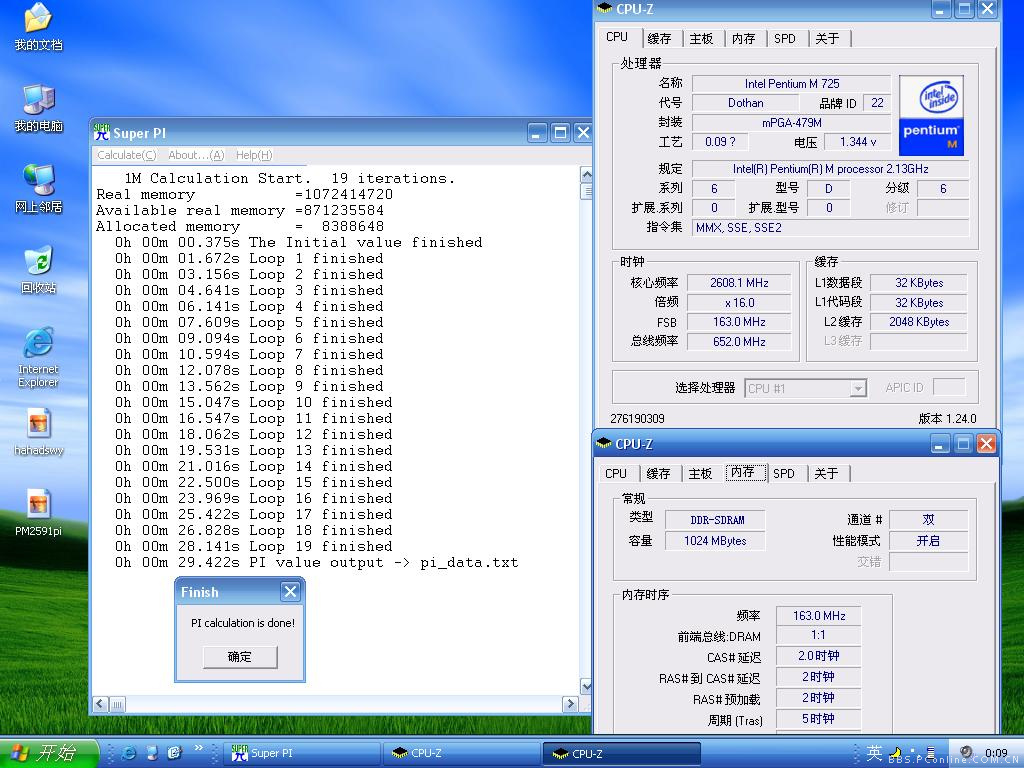
Task: Click the moon icon in the system tray
Action: pyautogui.click(x=896, y=753)
